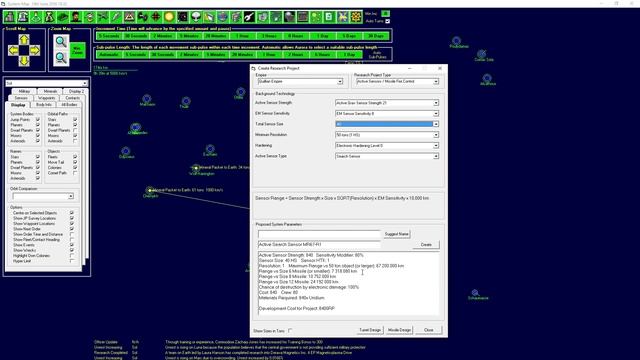Click the upper magnifier zoom icon

coord(61,42)
